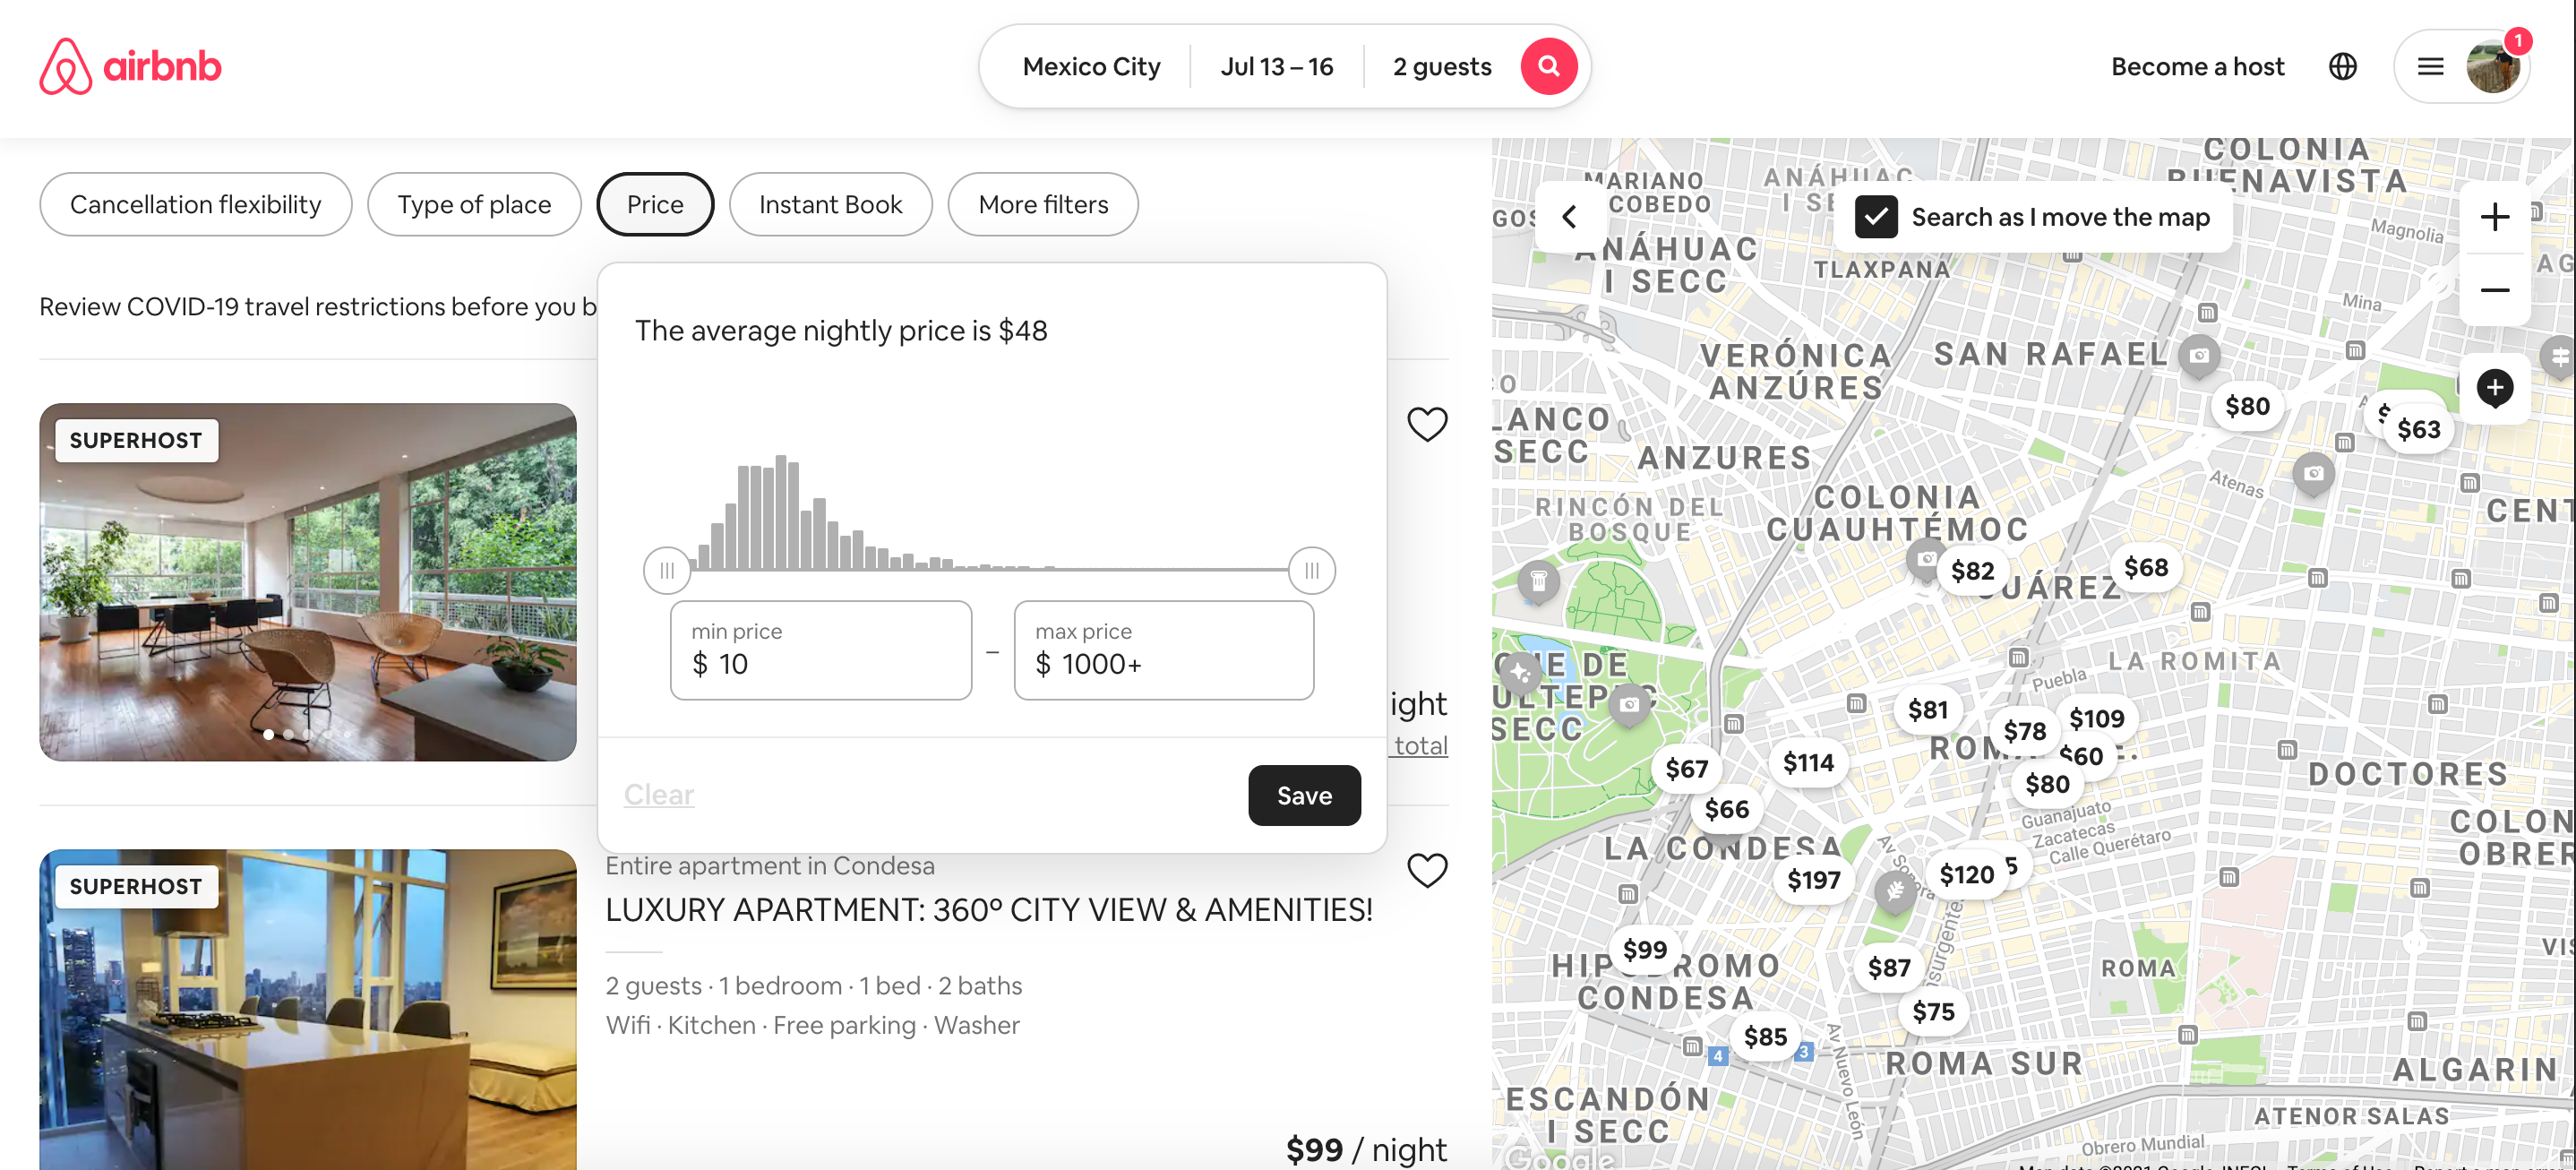Heart the Luxury Apartment Condesa listing
Viewport: 2576px width, 1170px height.
click(x=1426, y=870)
